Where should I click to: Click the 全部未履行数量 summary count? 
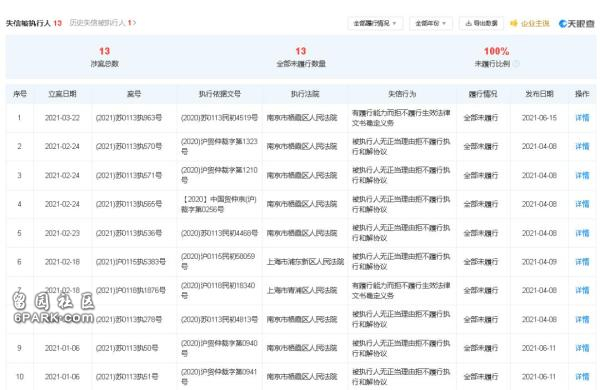click(301, 51)
